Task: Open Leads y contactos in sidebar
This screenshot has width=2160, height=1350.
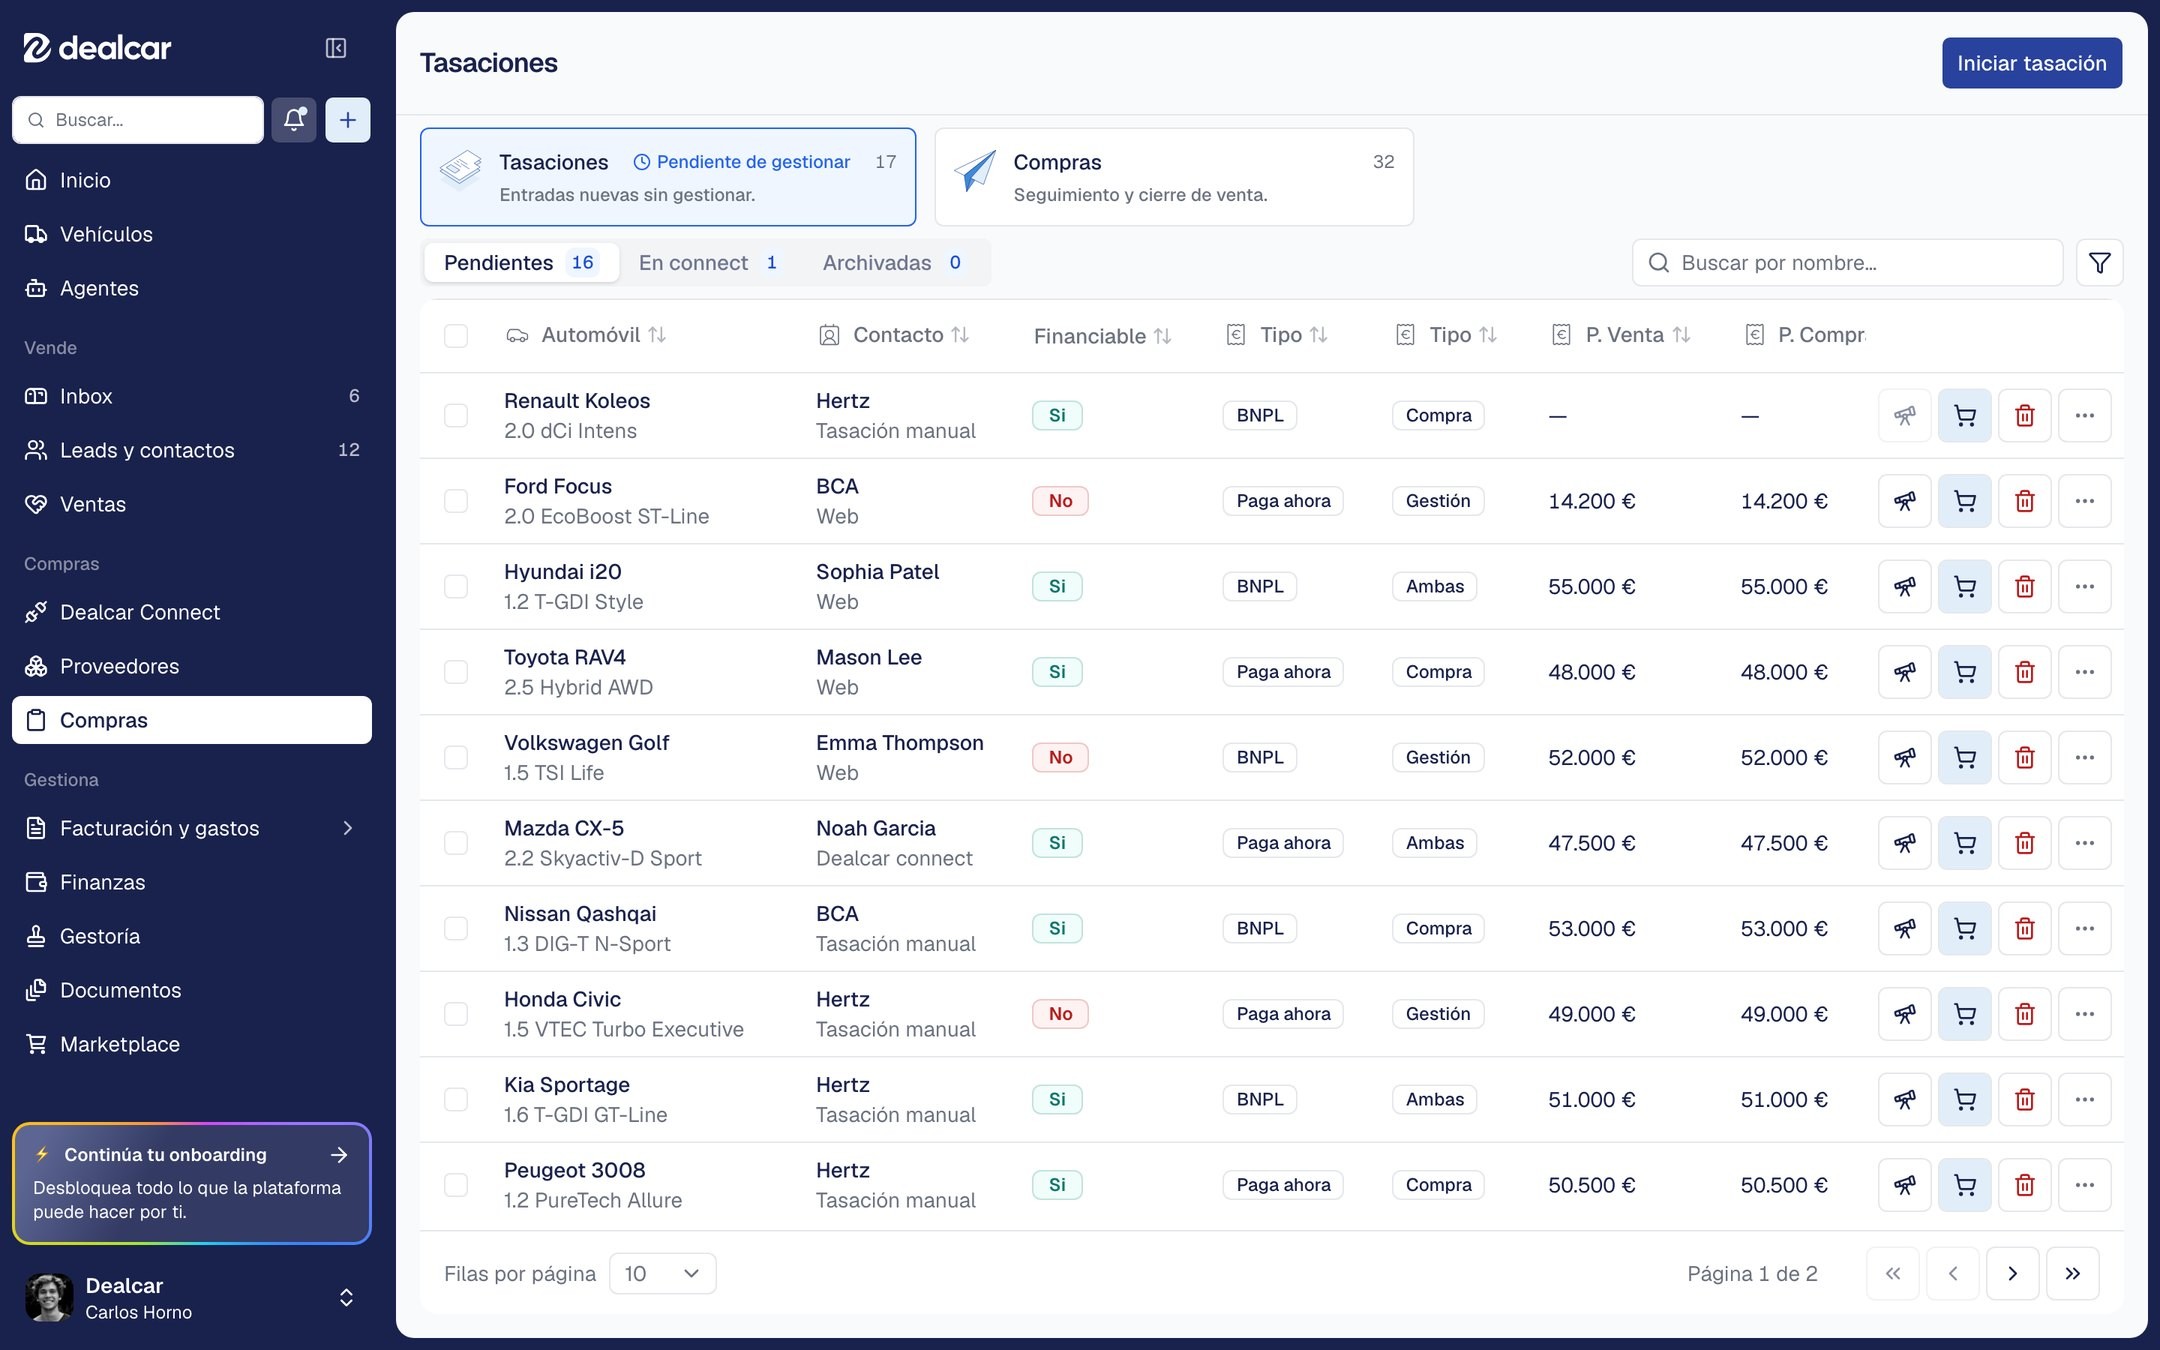Action: [x=192, y=450]
